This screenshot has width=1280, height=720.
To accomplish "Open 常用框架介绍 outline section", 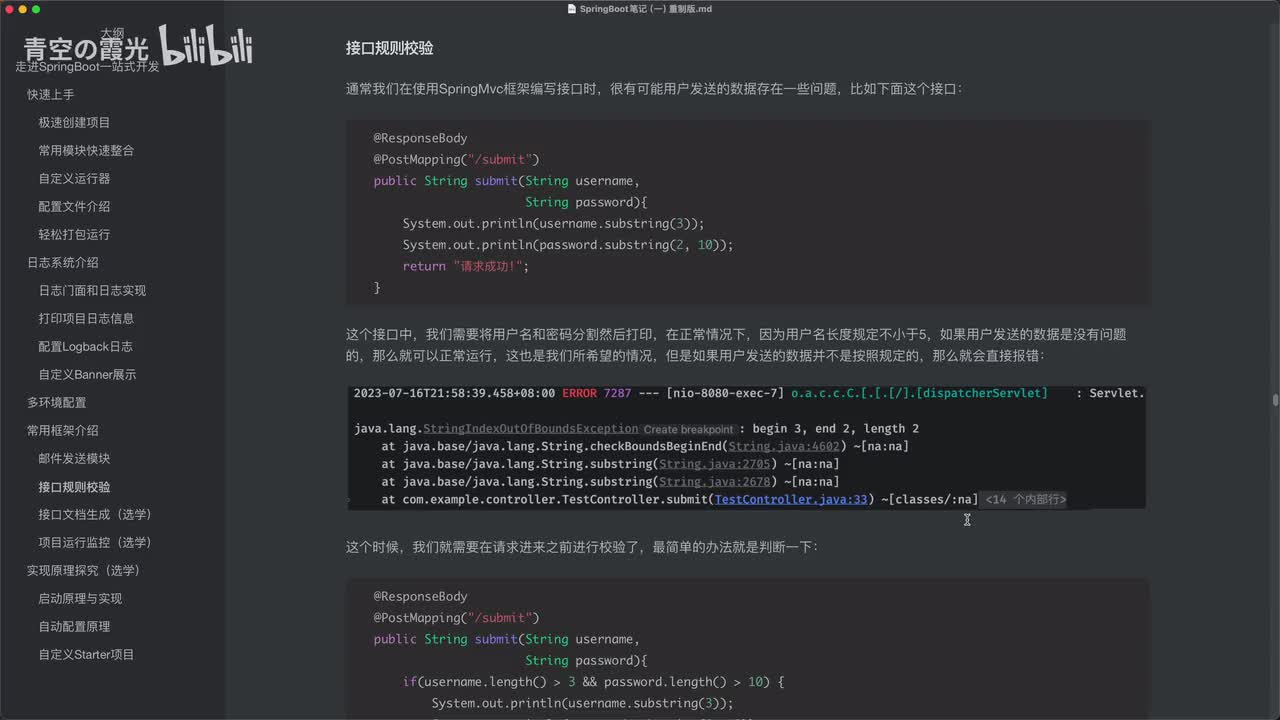I will click(x=62, y=430).
